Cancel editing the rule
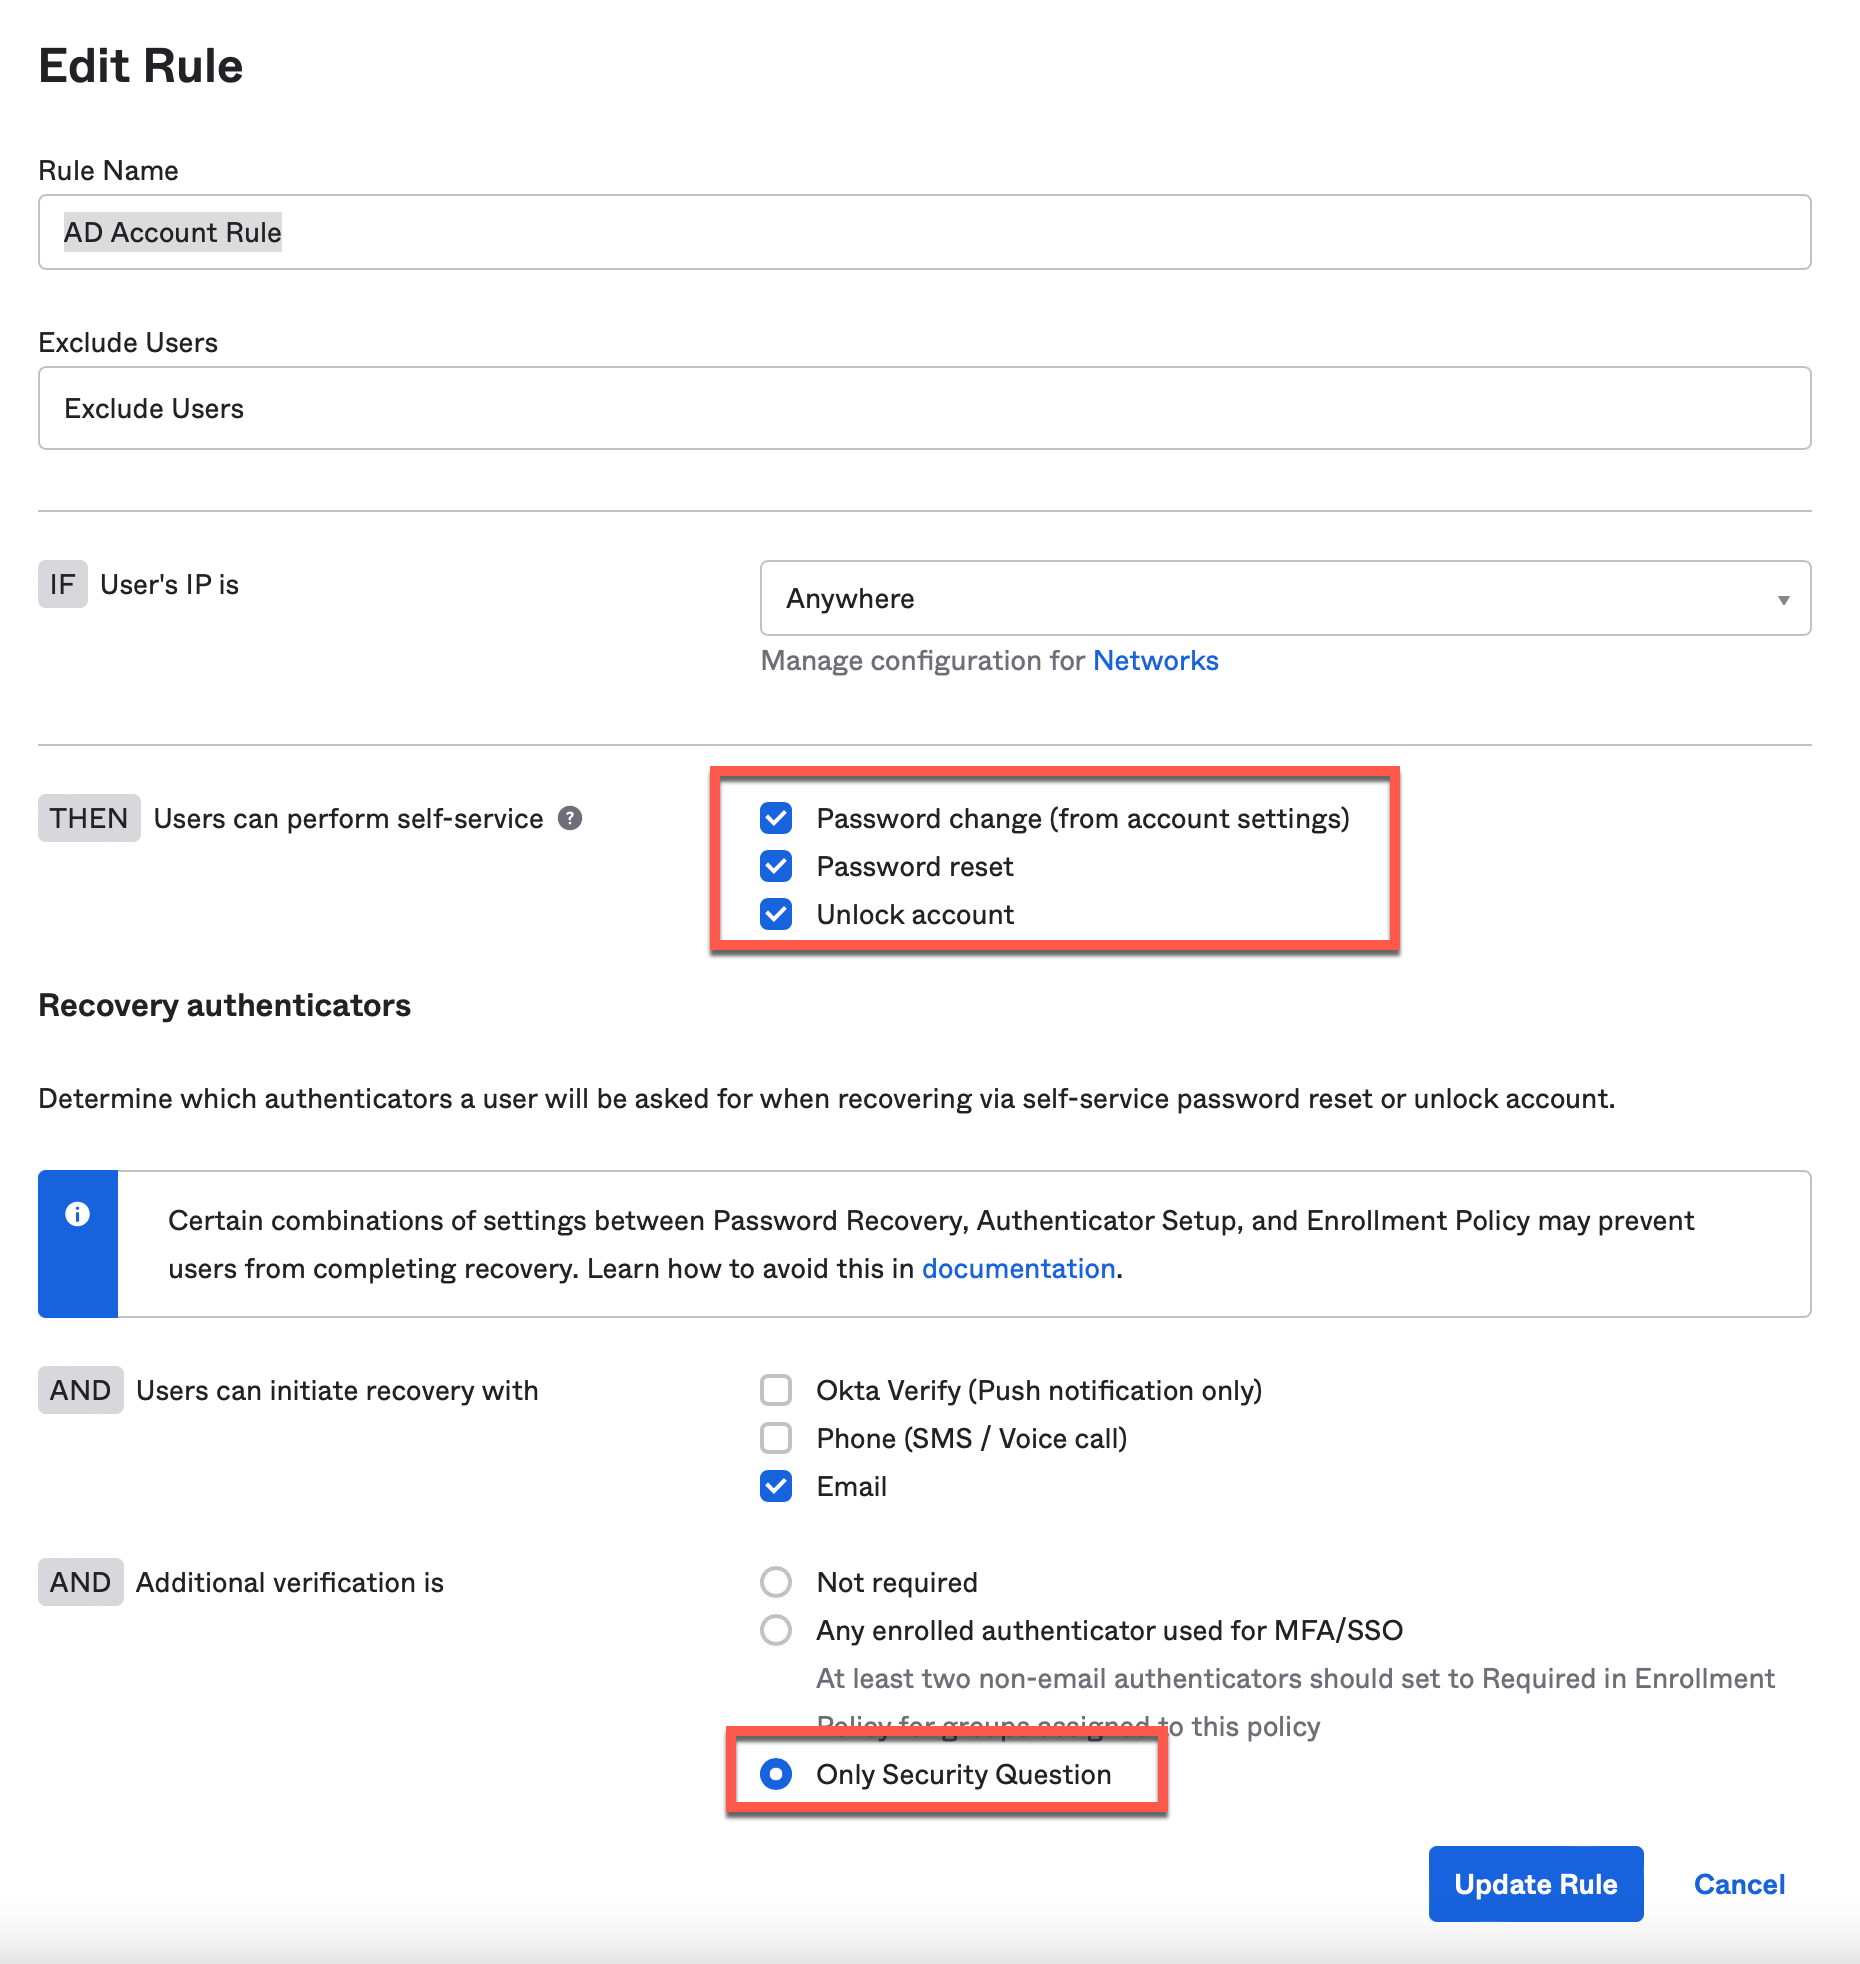 pos(1739,1884)
